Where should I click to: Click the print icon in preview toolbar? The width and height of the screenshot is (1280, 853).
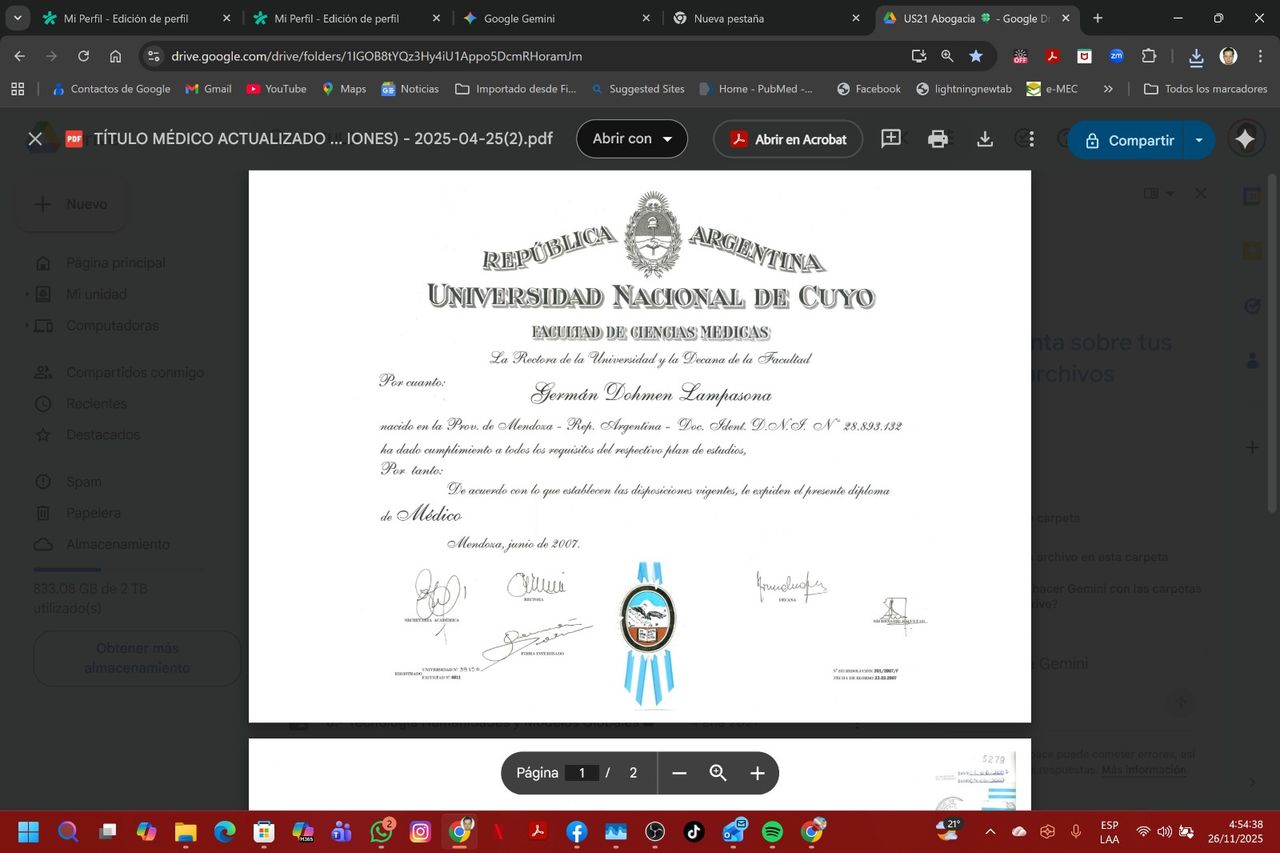[x=937, y=139]
